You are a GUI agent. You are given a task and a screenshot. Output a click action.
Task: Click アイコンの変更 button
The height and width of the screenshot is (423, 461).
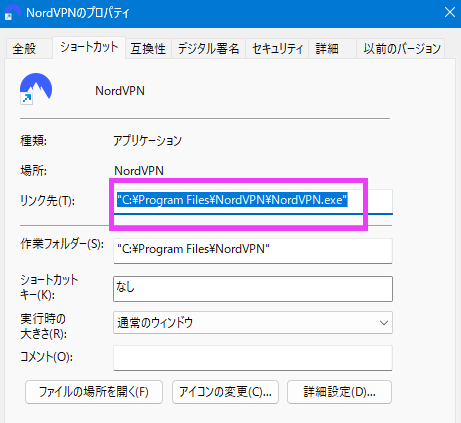point(225,392)
